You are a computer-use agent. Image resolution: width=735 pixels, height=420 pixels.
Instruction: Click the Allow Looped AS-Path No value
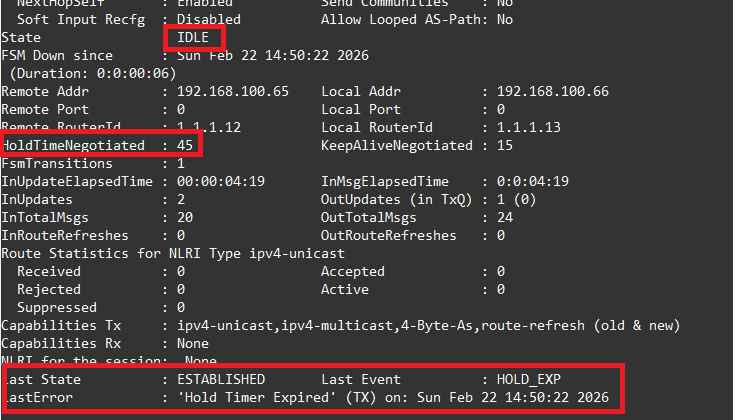pos(505,19)
